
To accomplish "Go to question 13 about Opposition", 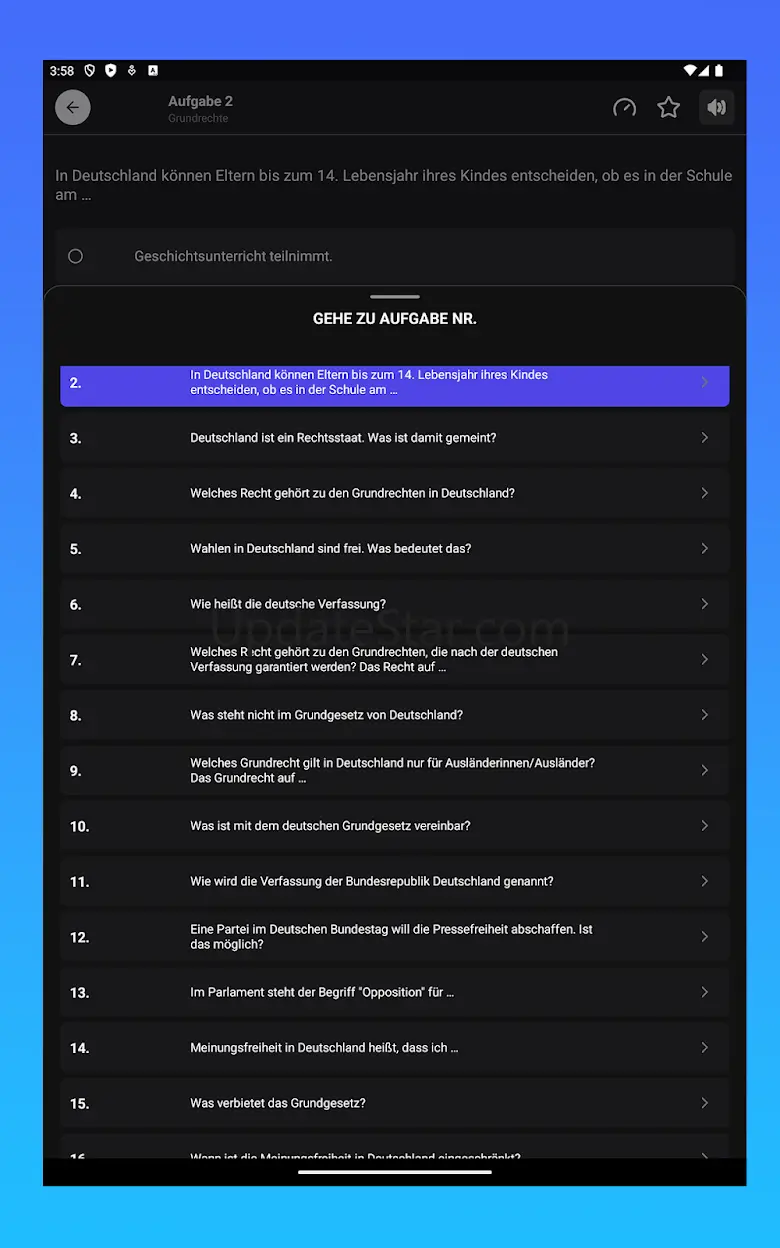I will point(395,993).
